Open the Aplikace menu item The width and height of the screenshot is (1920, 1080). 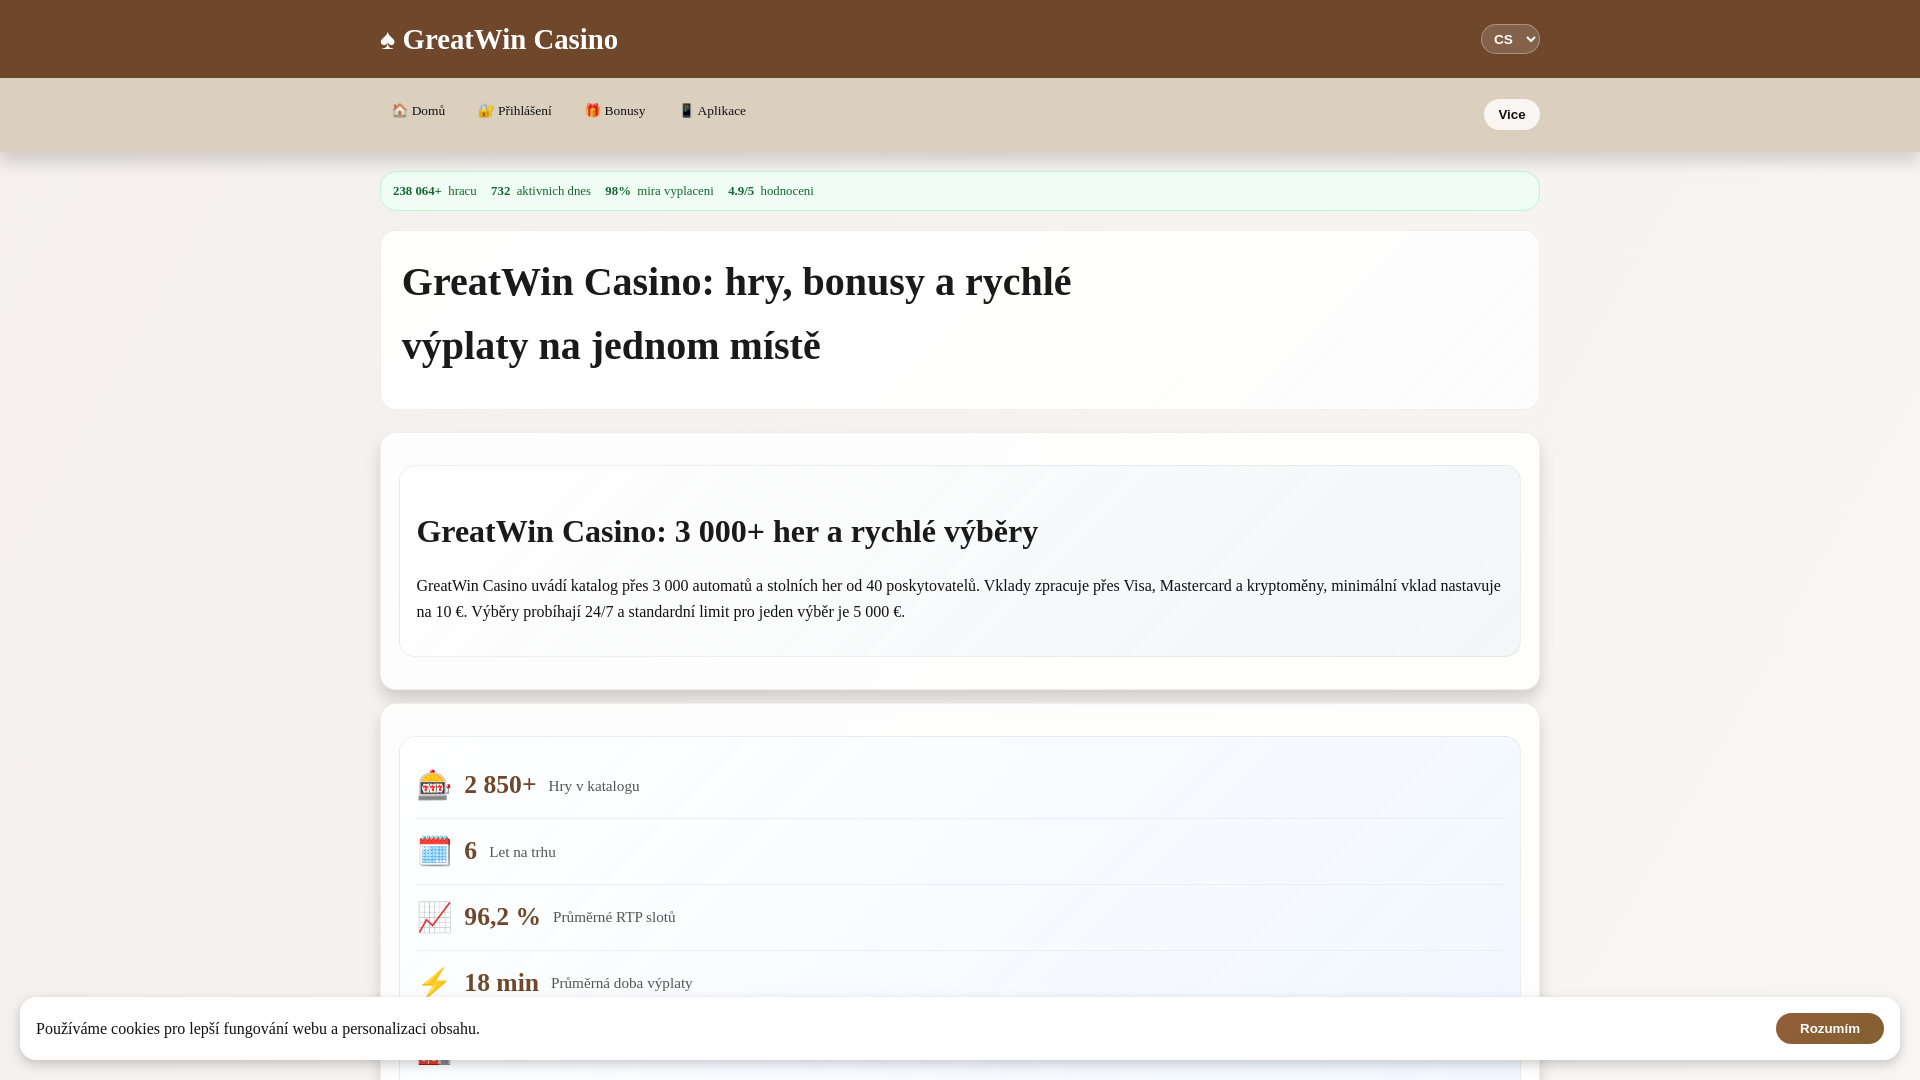click(x=712, y=111)
